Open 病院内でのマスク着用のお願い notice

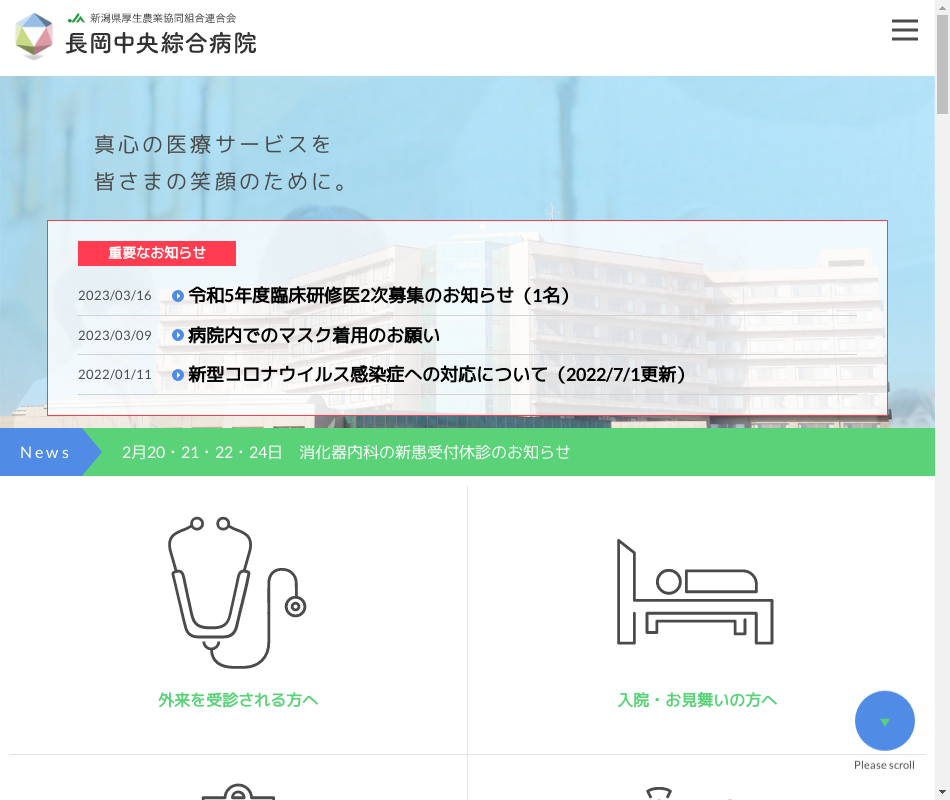click(x=314, y=336)
